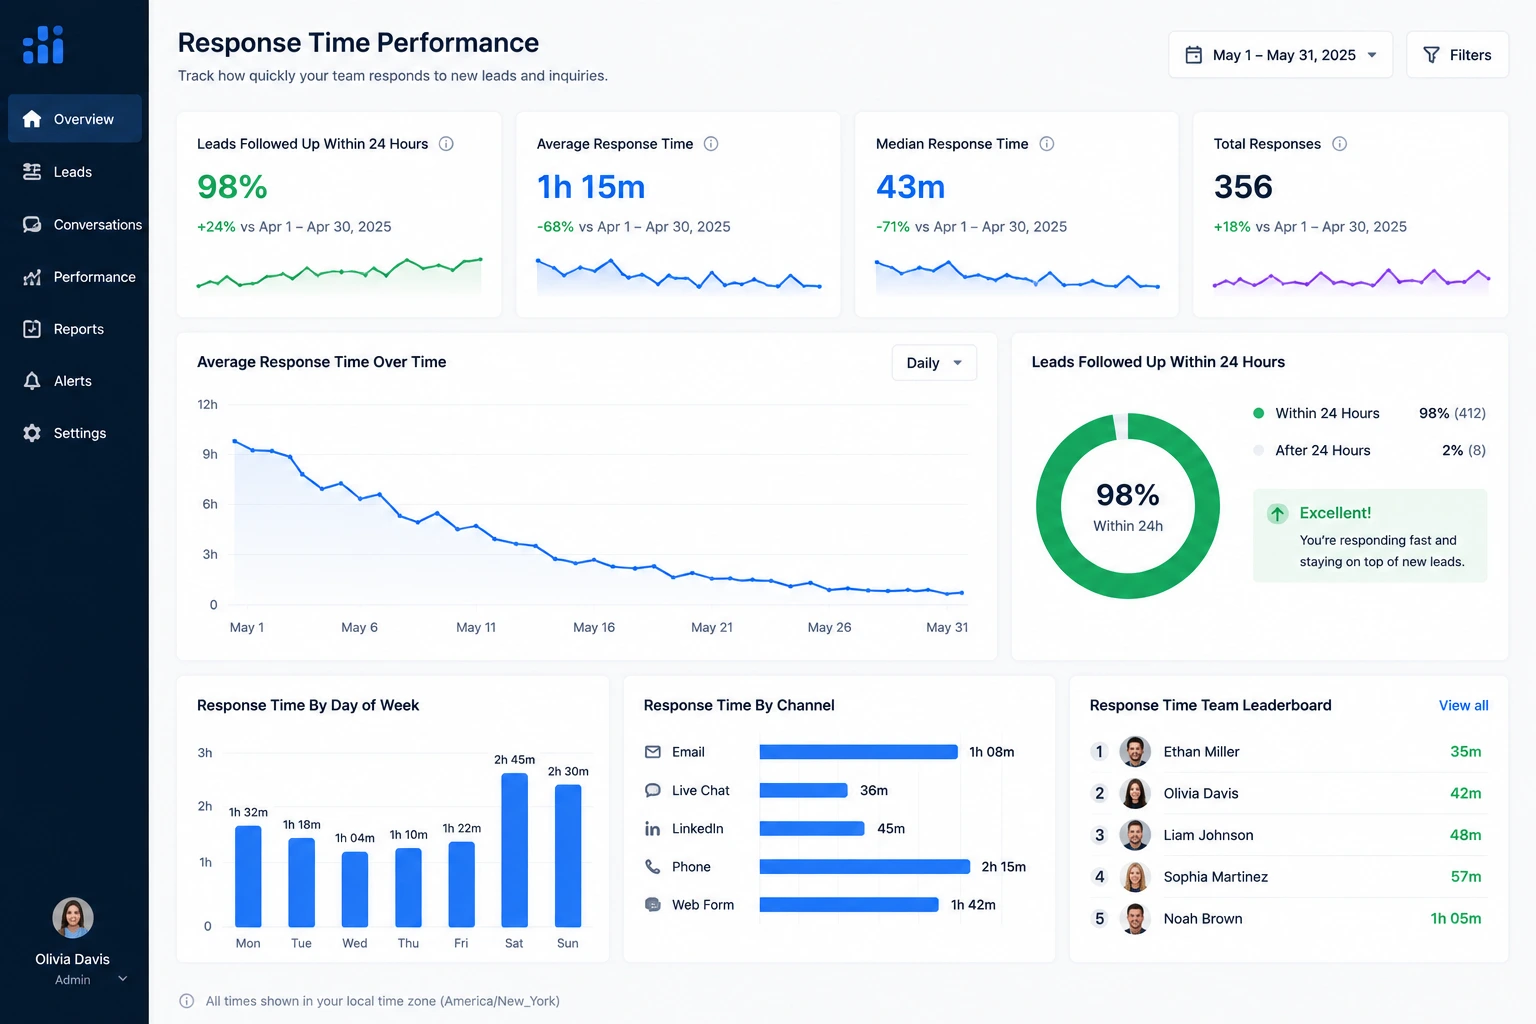Click the 1h 15m average response value
This screenshot has height=1024, width=1536.
[591, 187]
